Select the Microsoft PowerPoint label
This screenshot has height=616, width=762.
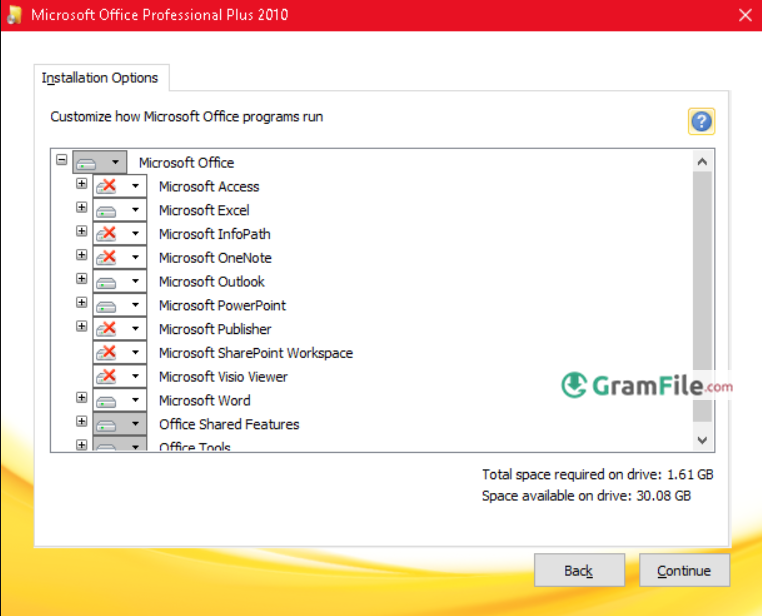click(223, 306)
